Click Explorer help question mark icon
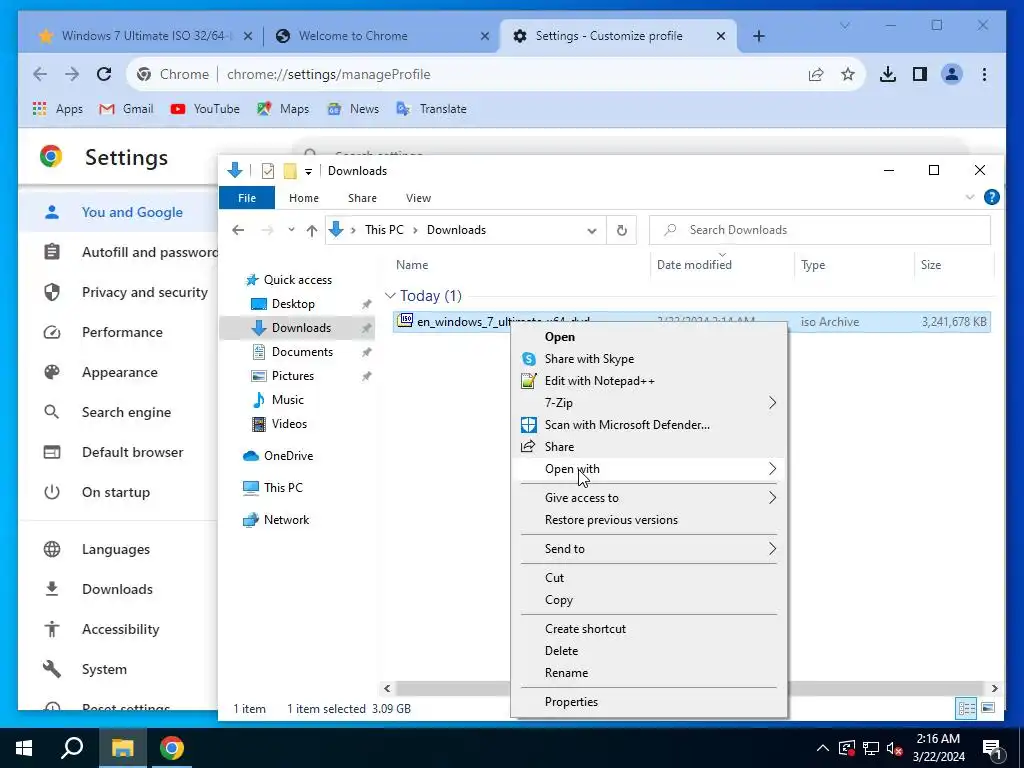 point(991,197)
